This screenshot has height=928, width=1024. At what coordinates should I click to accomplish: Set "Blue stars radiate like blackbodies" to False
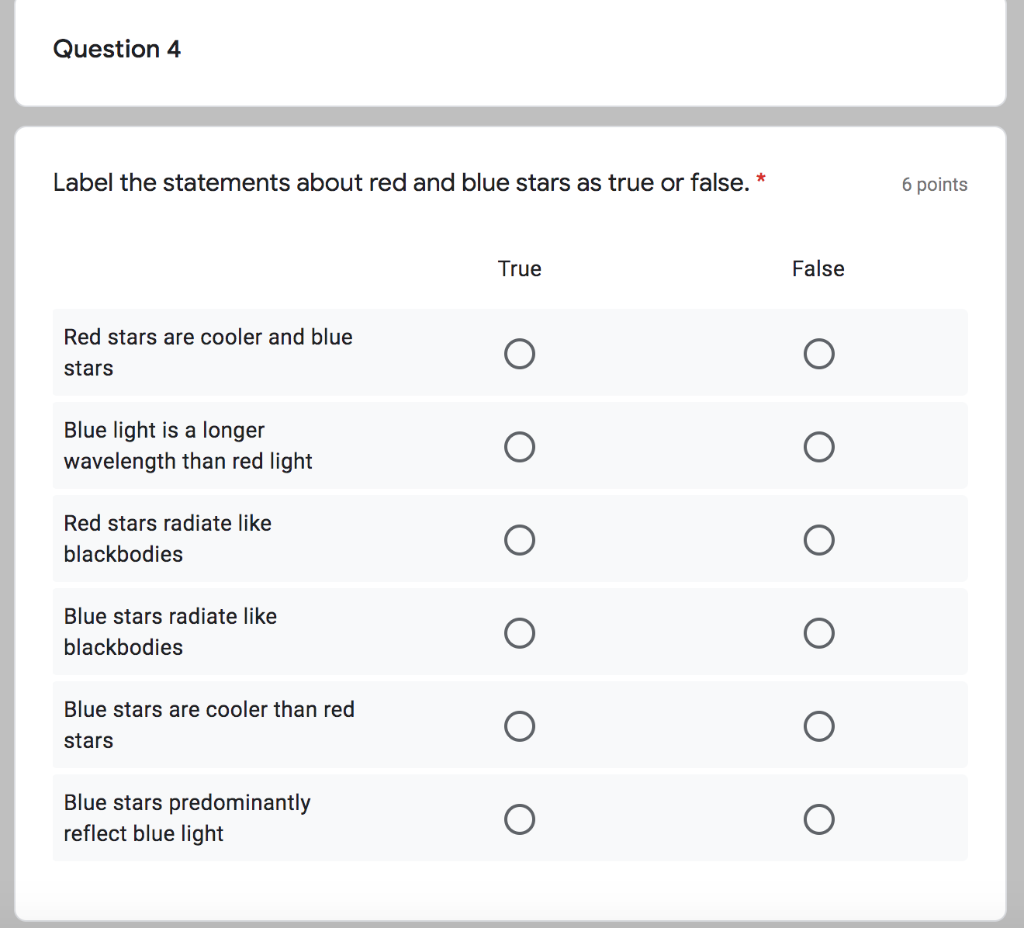818,633
